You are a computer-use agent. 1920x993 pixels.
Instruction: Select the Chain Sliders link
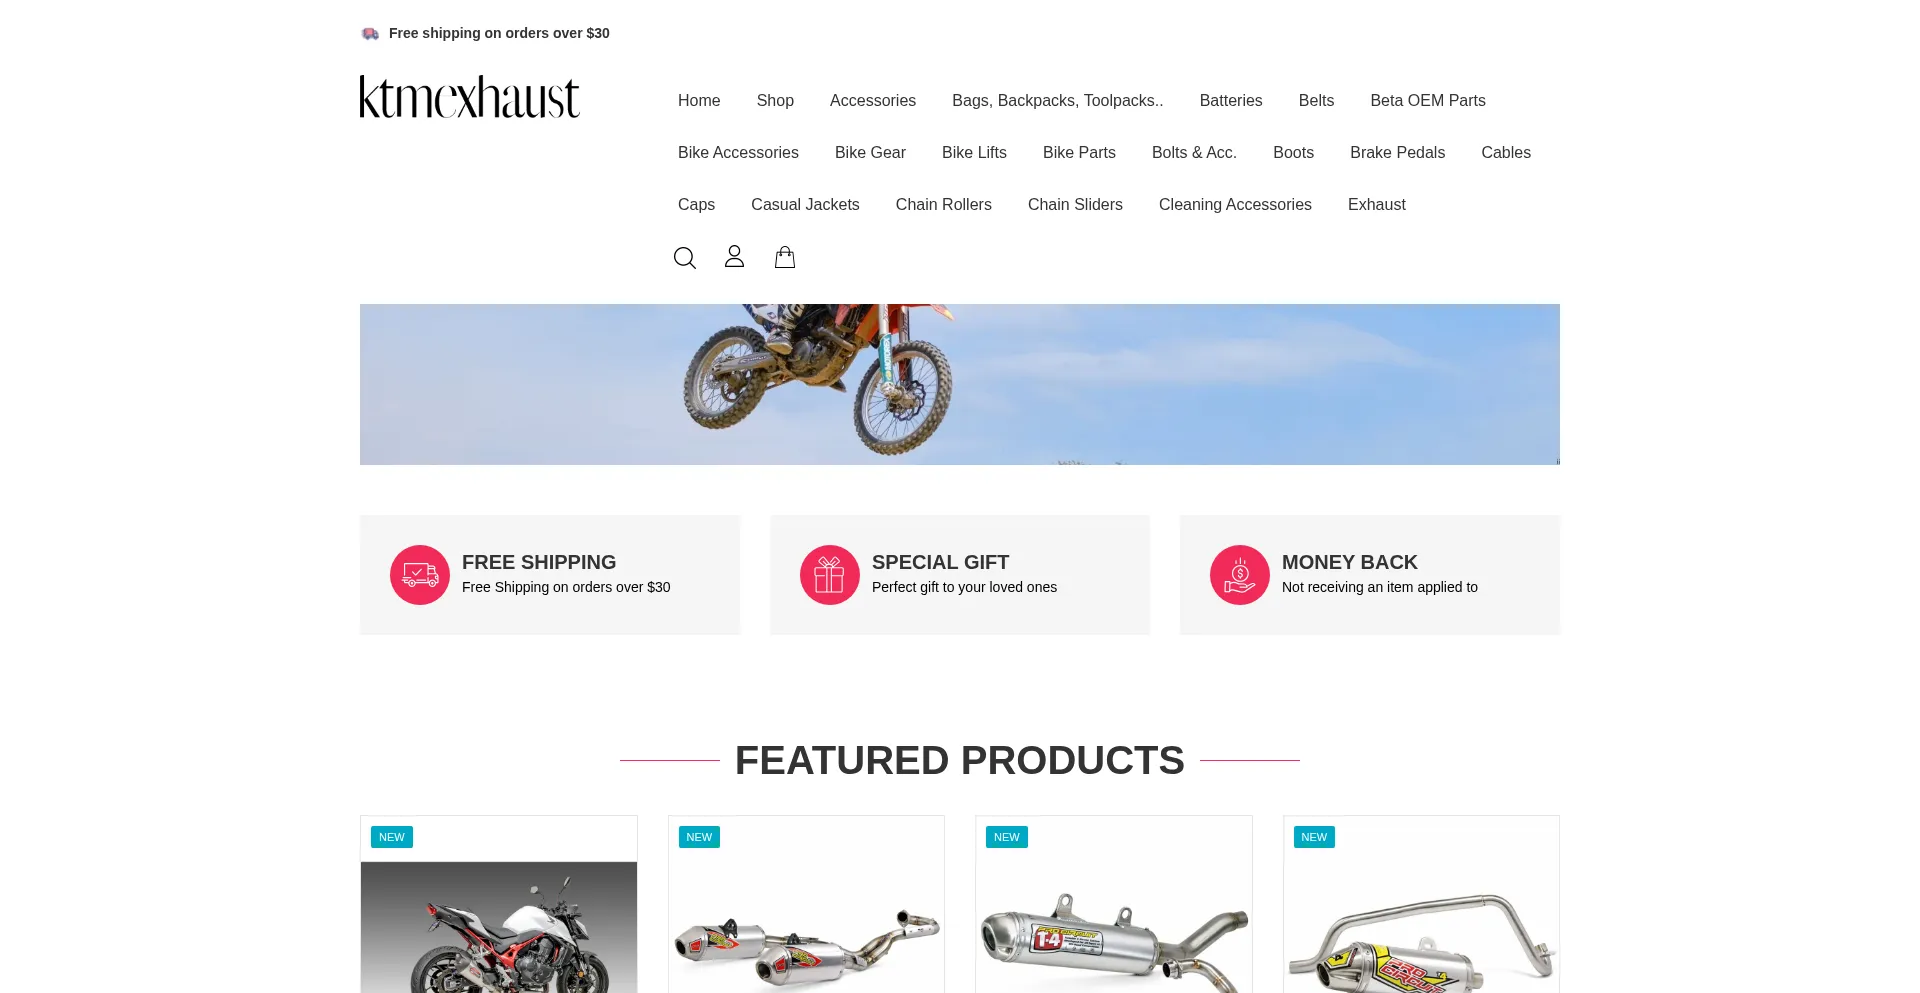tap(1075, 204)
